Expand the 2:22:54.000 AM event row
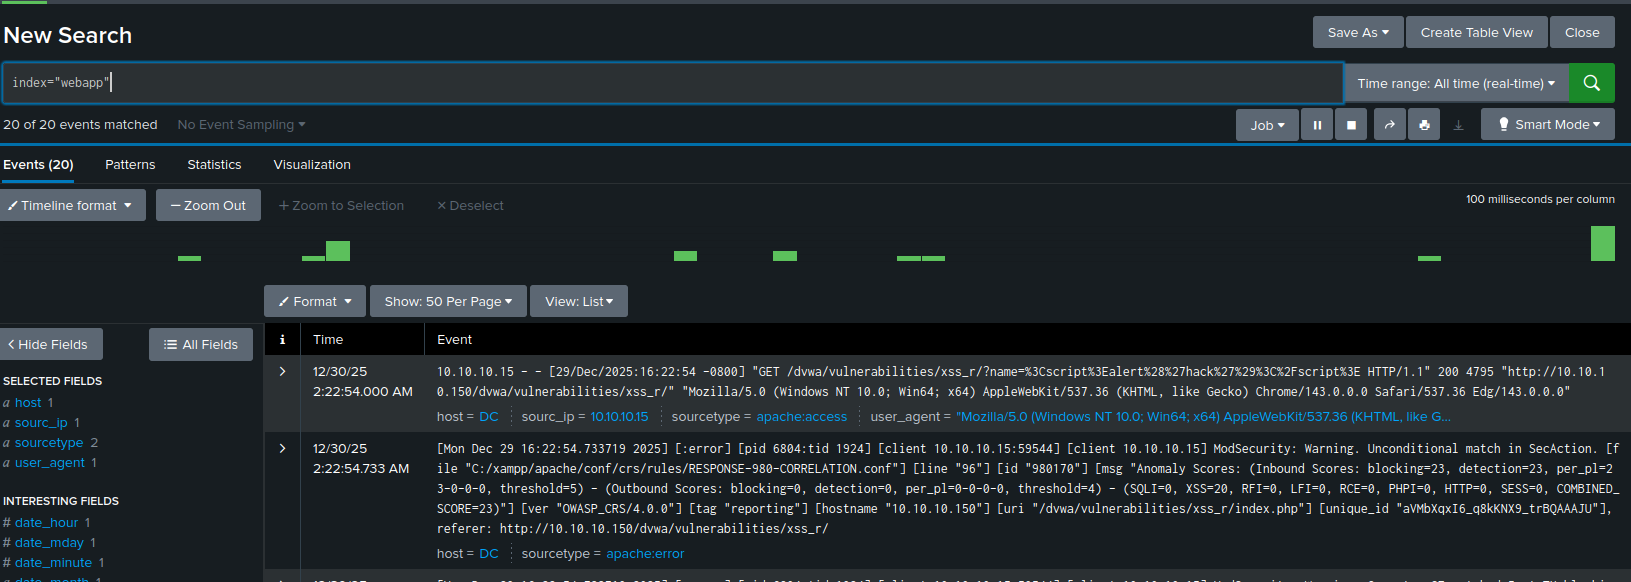The height and width of the screenshot is (582, 1631). 283,372
